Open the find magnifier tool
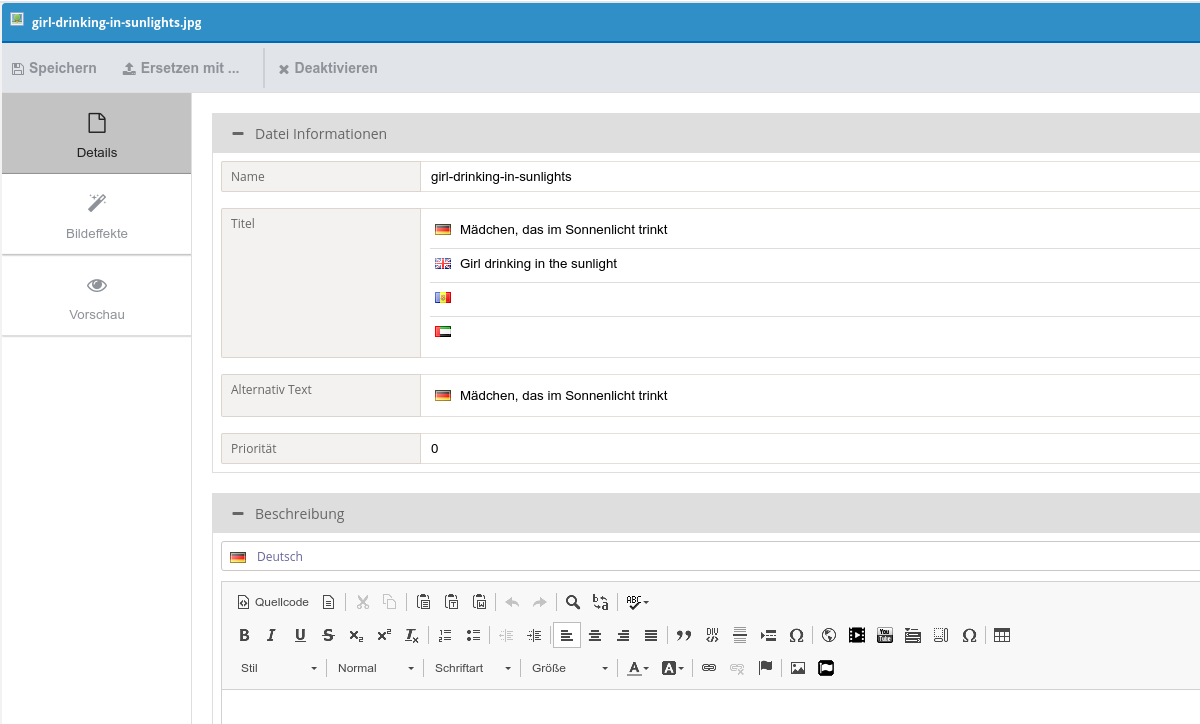 coord(572,602)
